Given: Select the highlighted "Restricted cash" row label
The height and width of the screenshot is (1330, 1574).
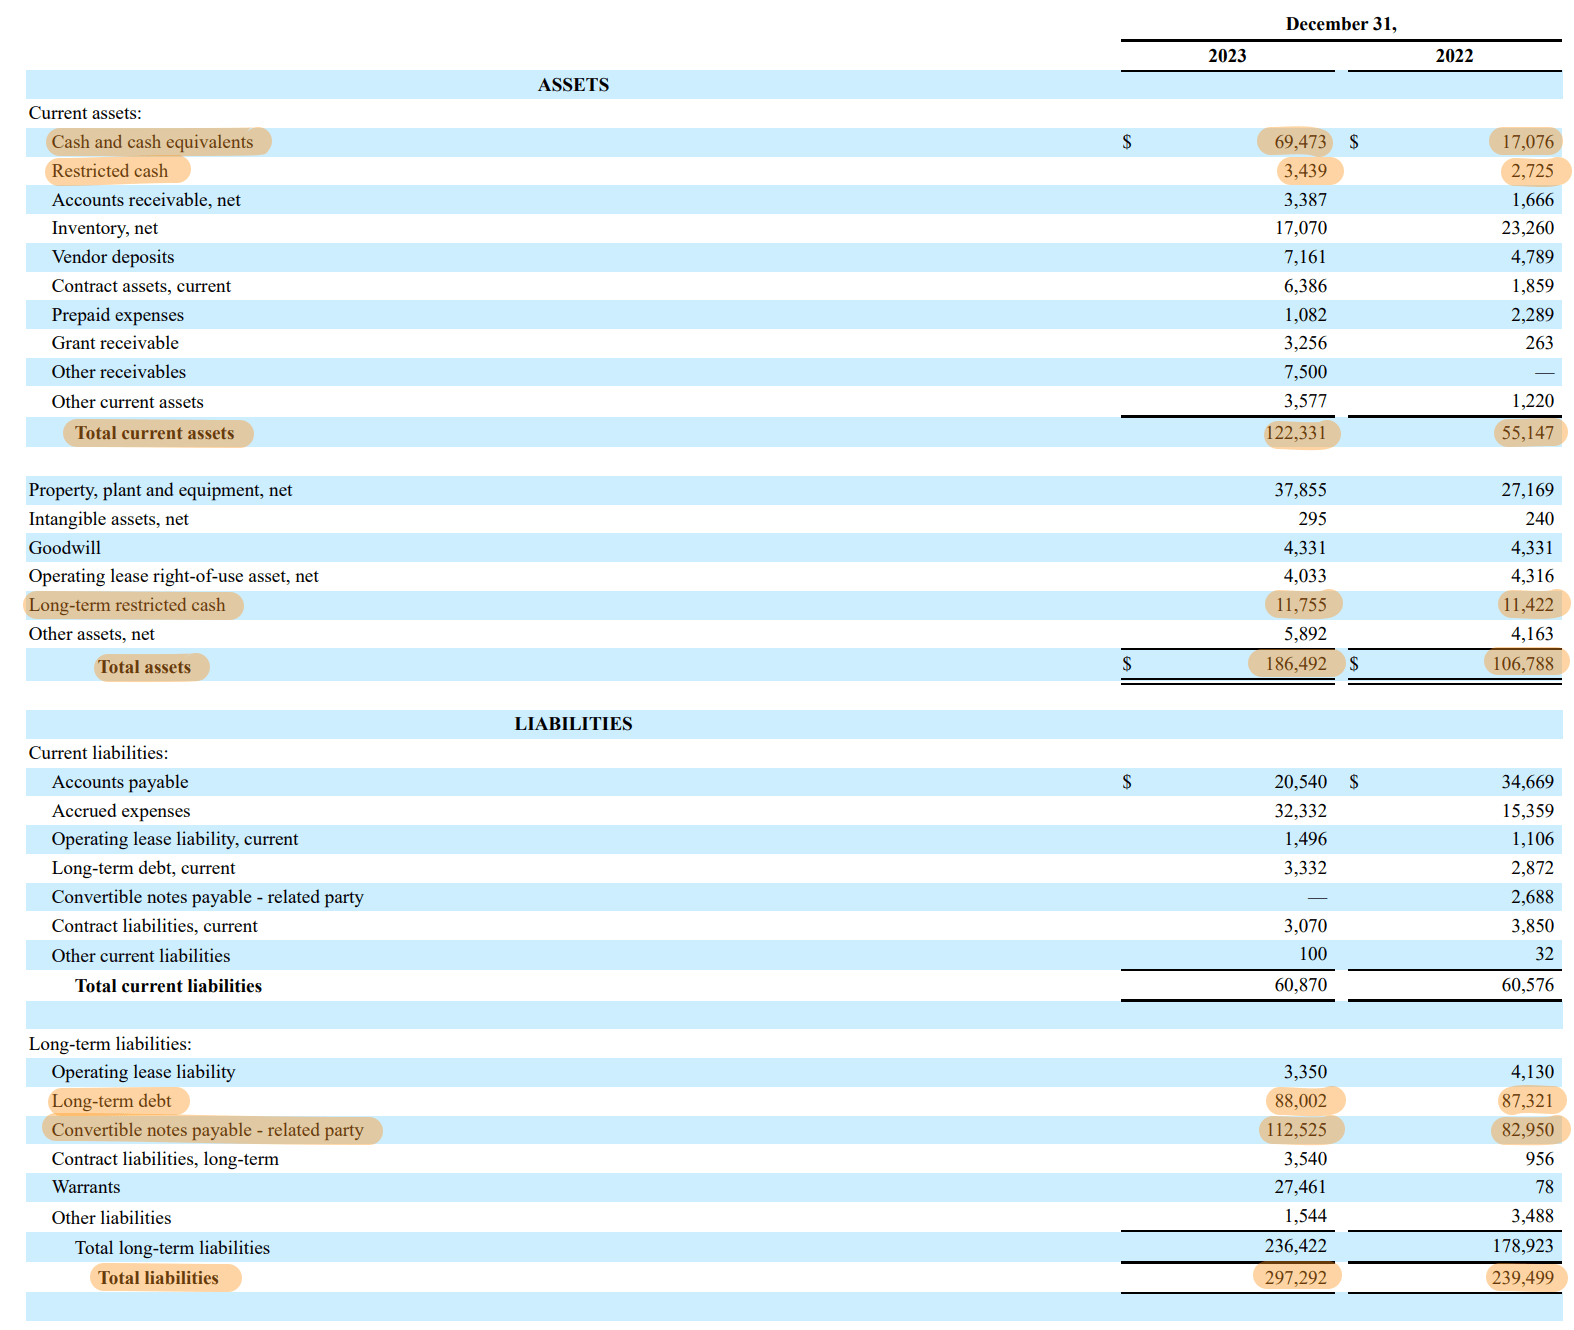Looking at the screenshot, I should point(110,171).
